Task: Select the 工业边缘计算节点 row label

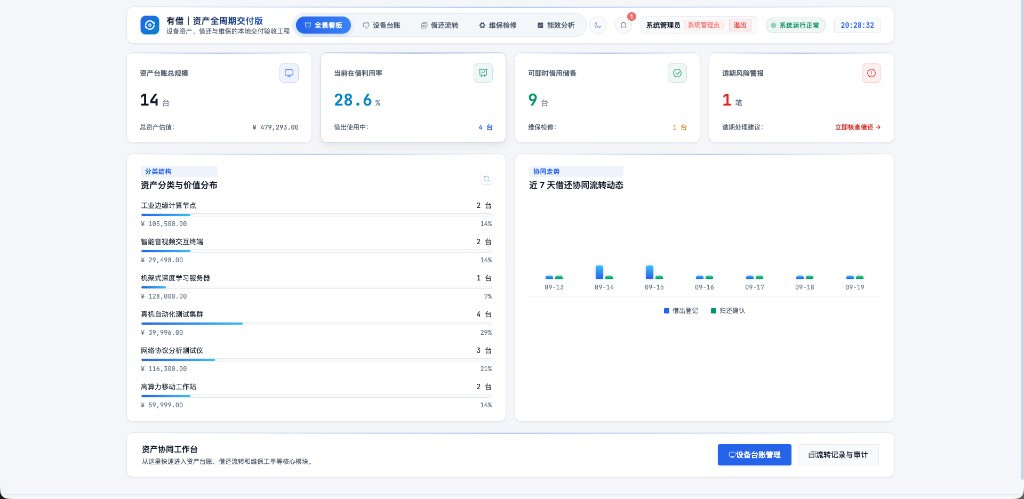Action: (168, 205)
